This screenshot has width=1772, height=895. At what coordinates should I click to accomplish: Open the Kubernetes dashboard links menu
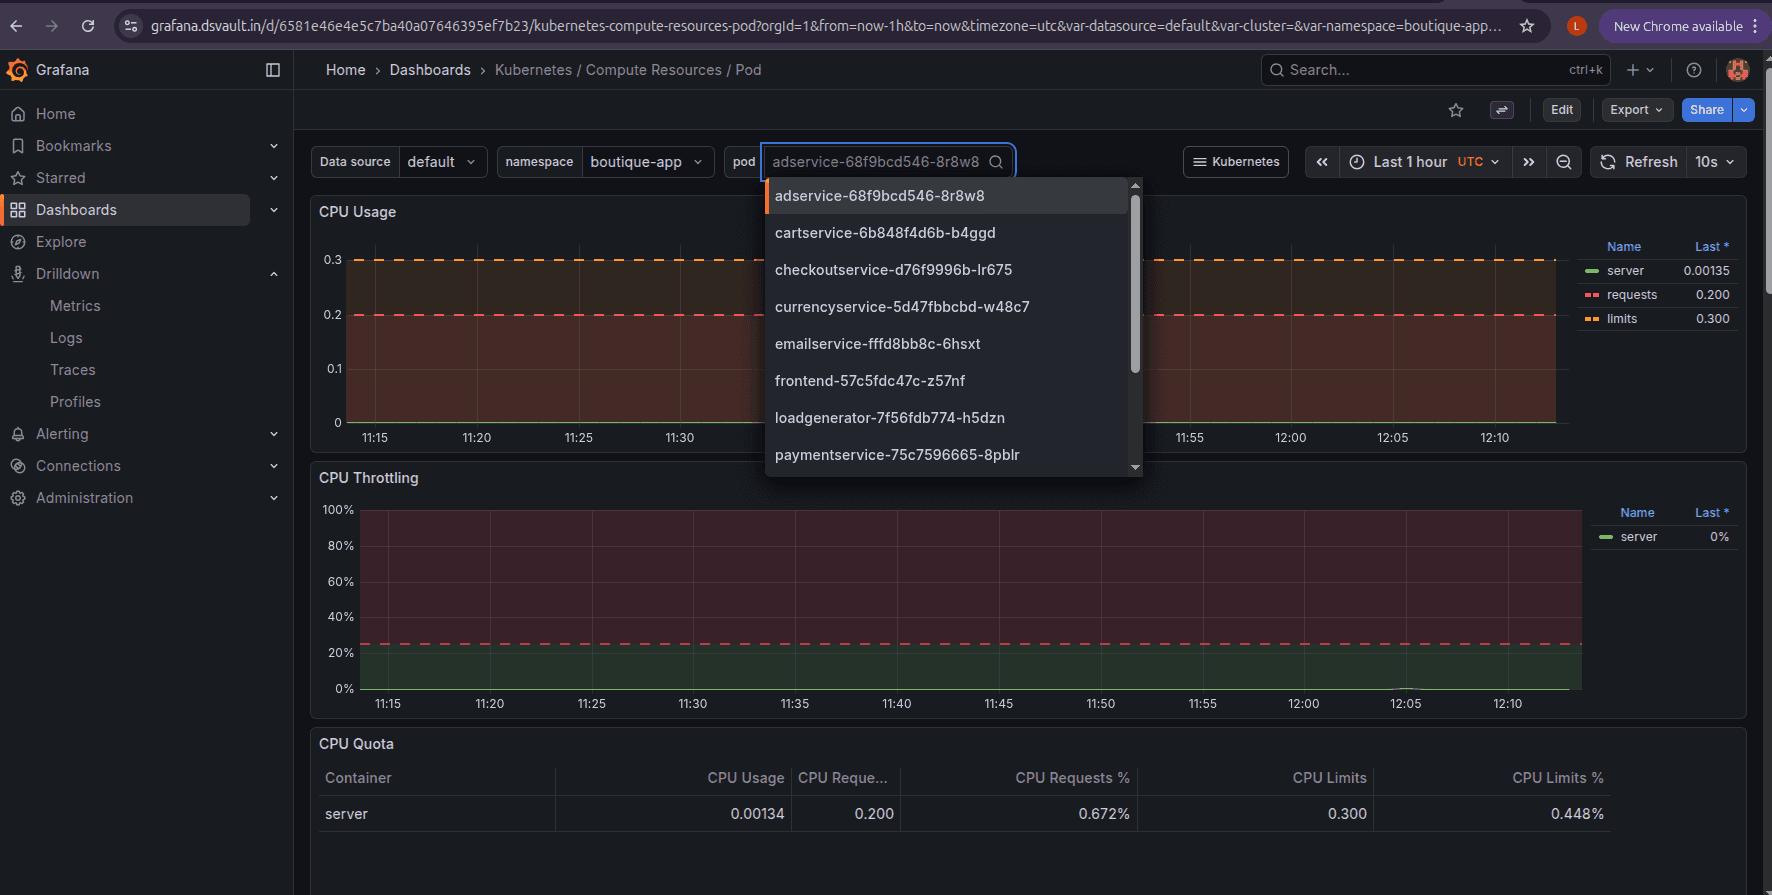click(x=1236, y=162)
